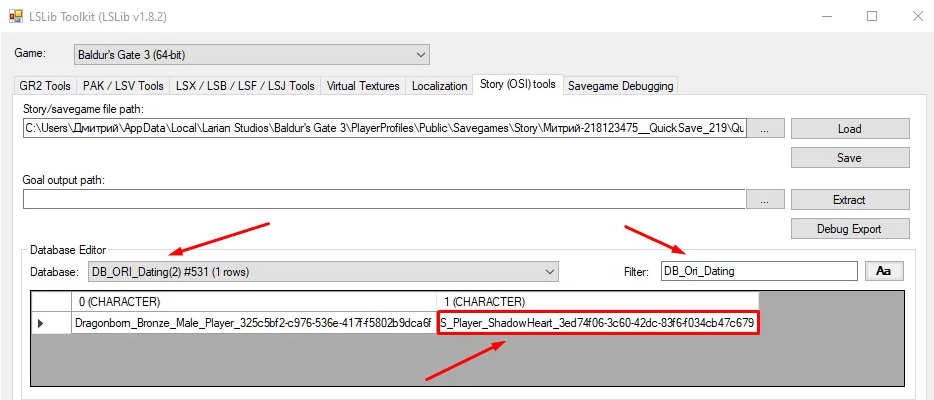Viewport: 934px width, 400px height.
Task: Click the Load button
Action: coord(849,129)
